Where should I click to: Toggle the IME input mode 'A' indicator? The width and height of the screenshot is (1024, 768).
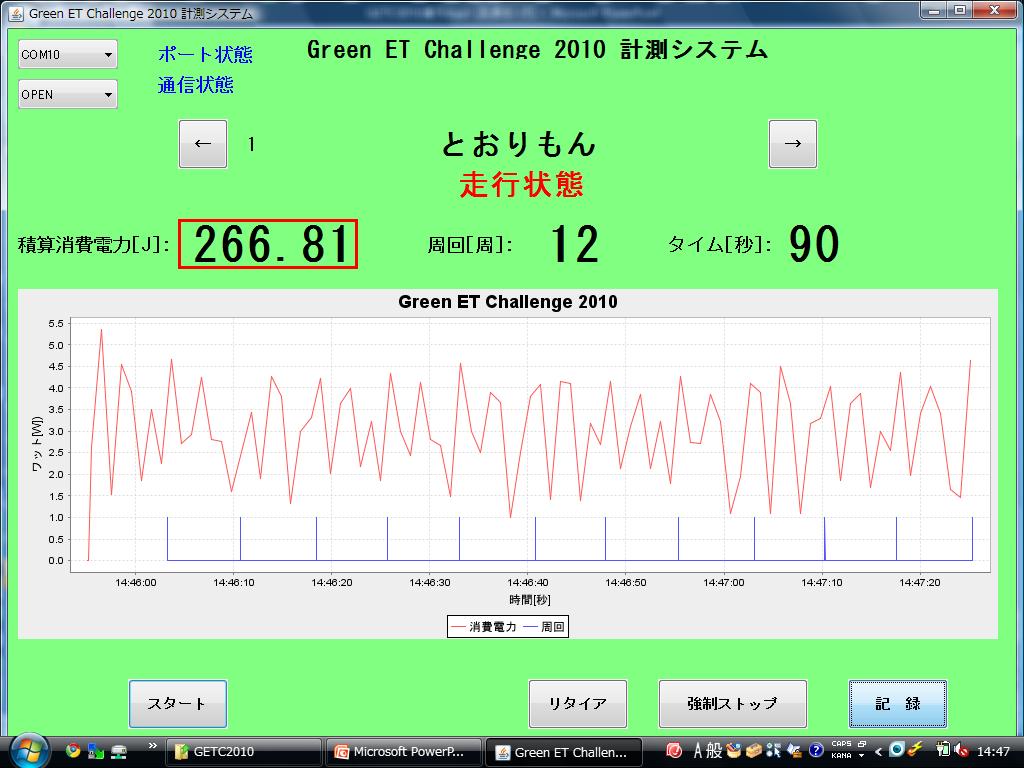coord(699,750)
